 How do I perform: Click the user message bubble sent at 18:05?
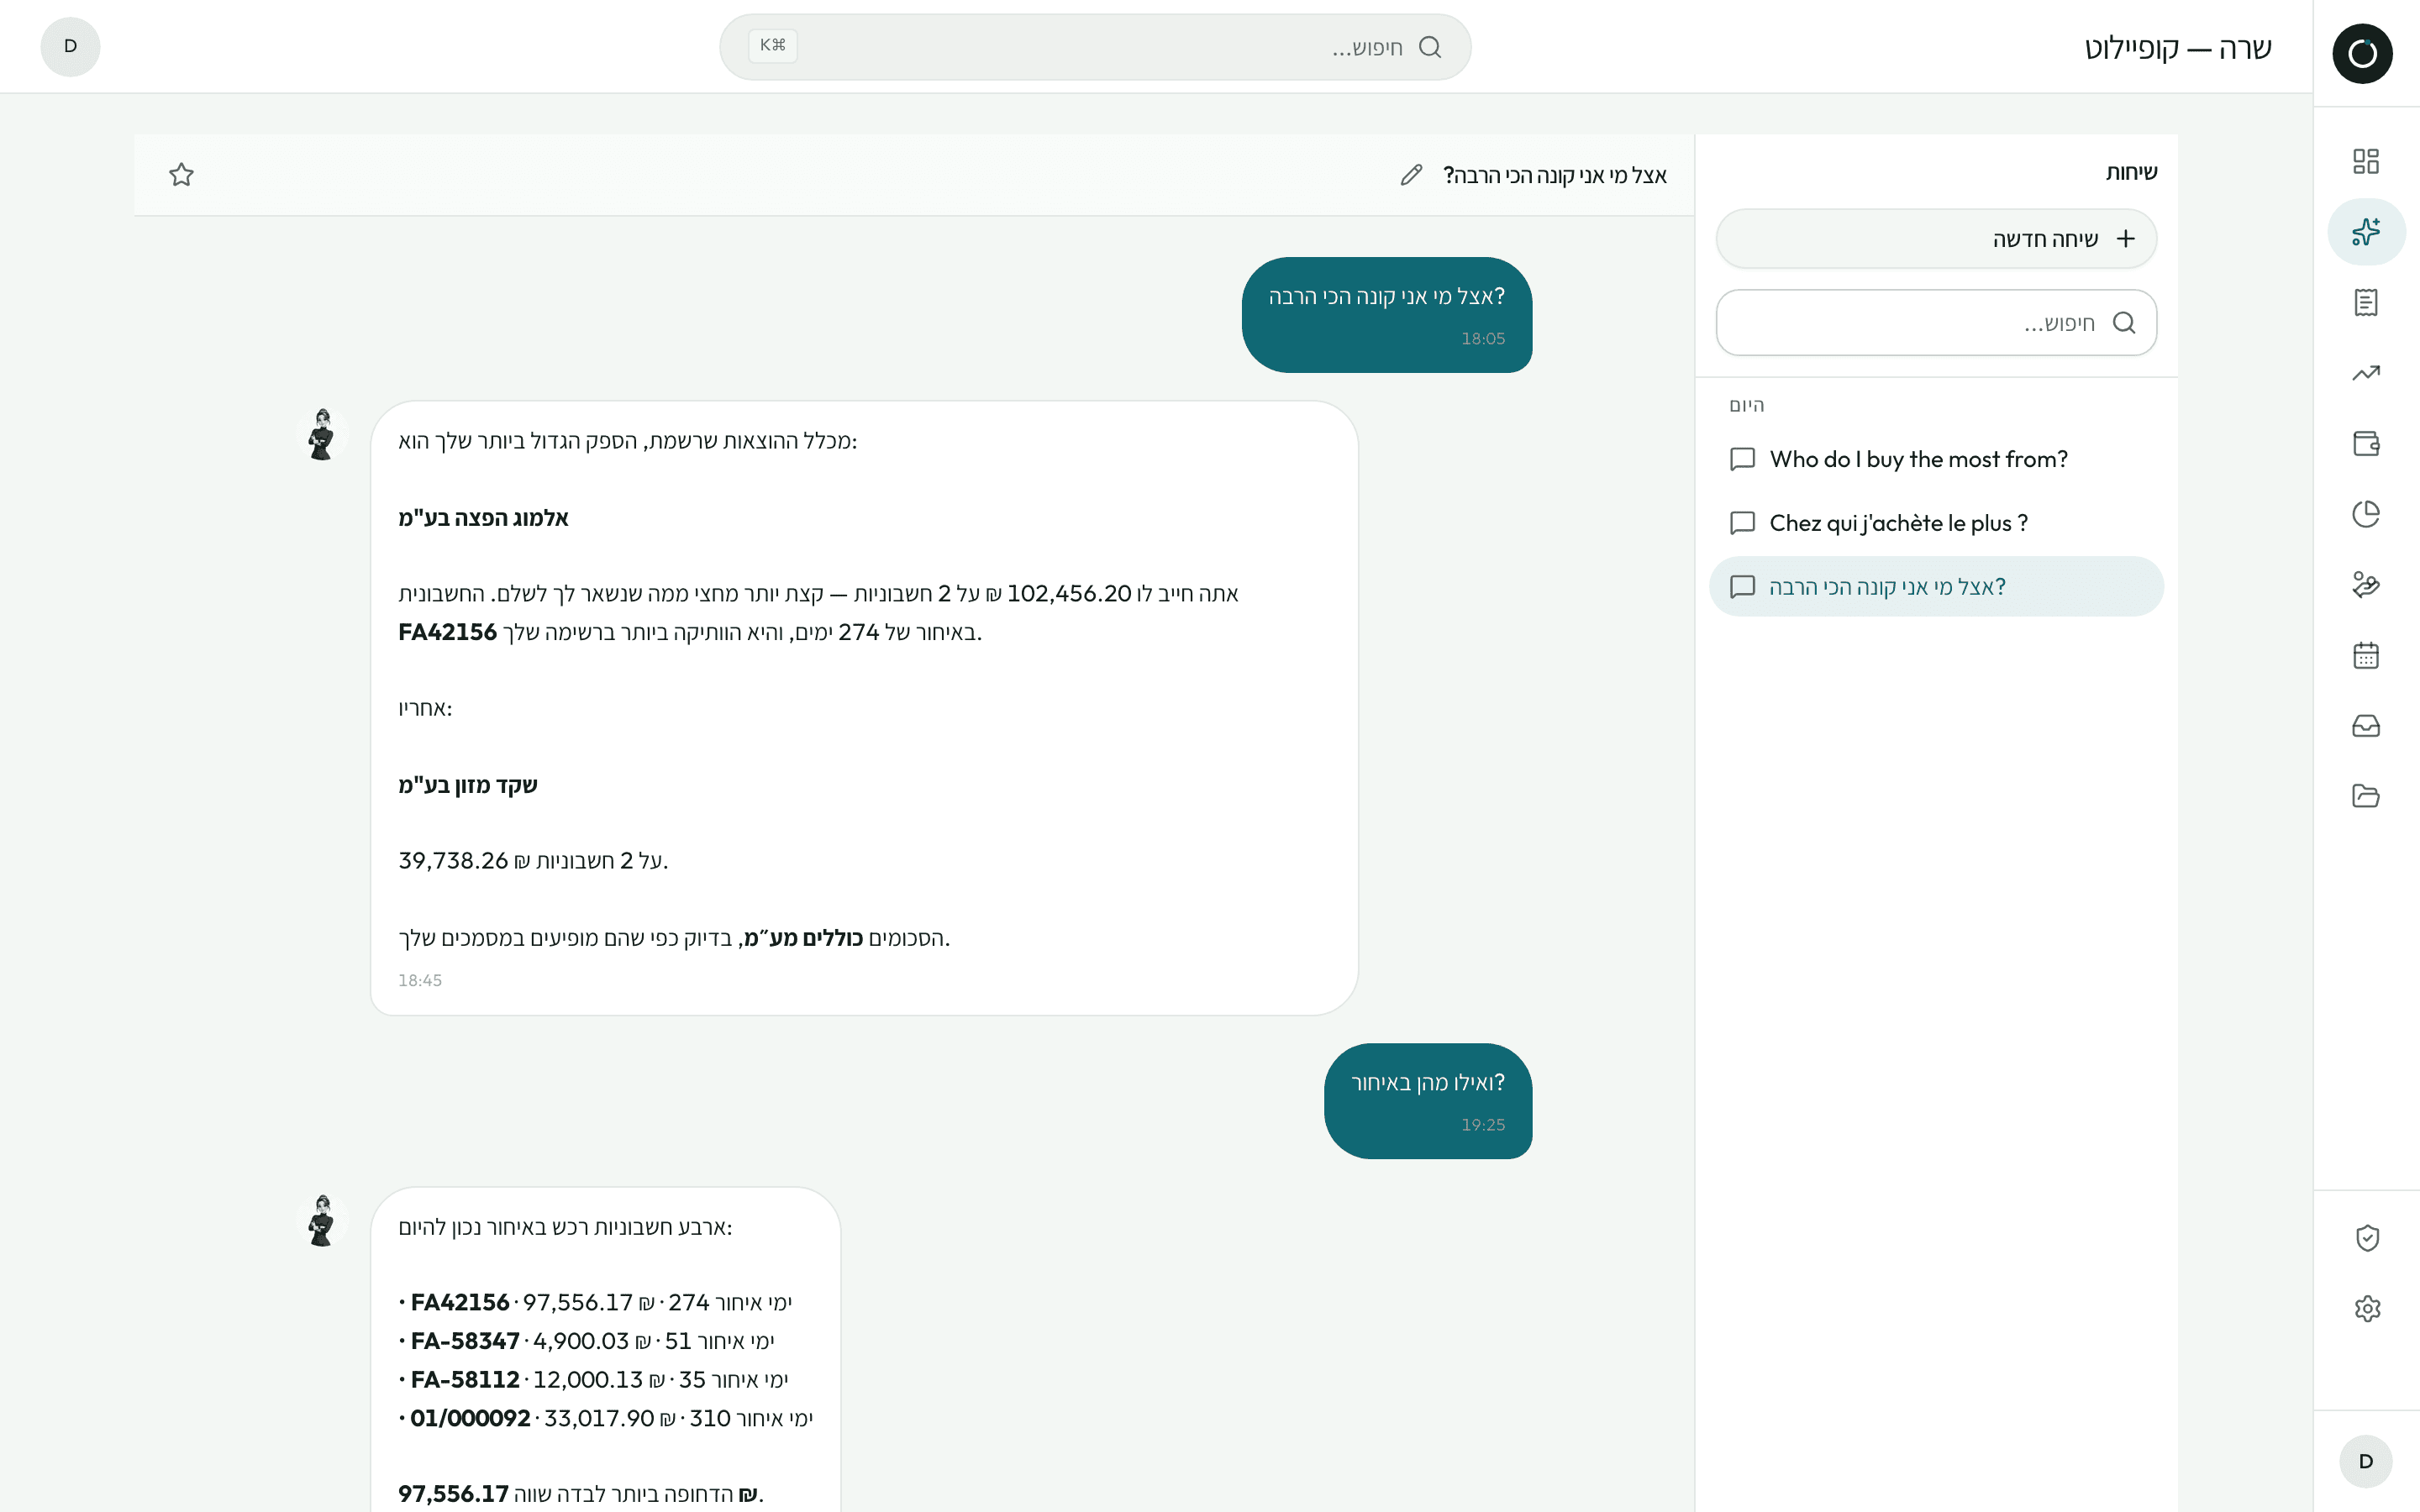point(1387,315)
